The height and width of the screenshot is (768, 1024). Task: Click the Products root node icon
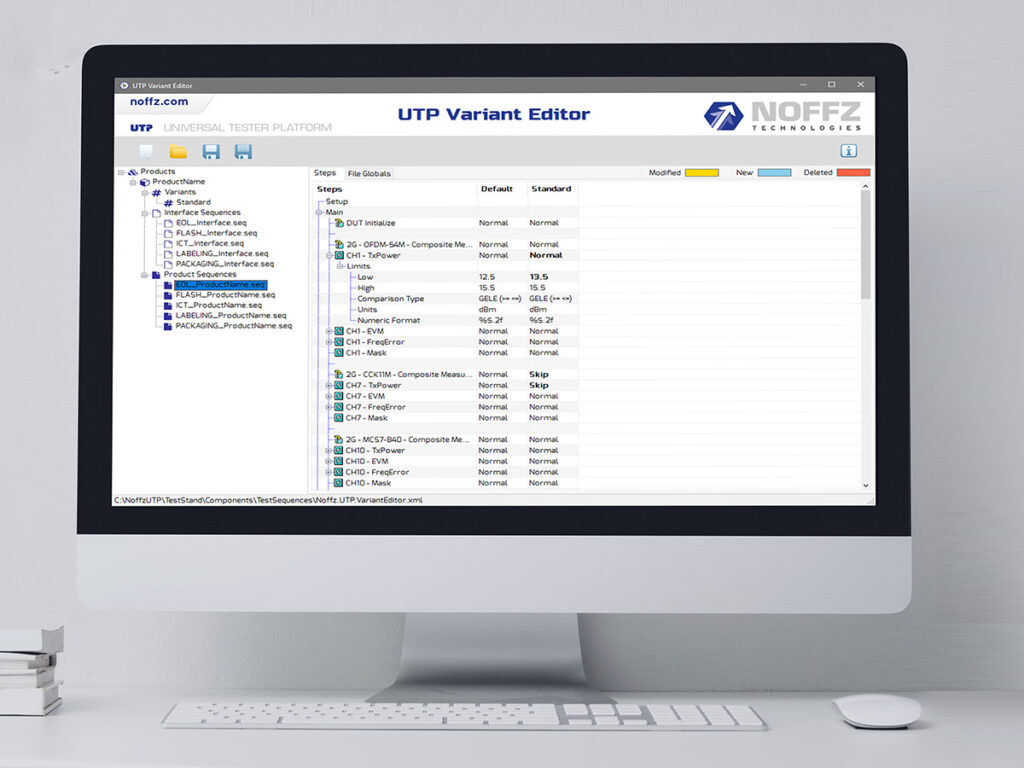[133, 172]
